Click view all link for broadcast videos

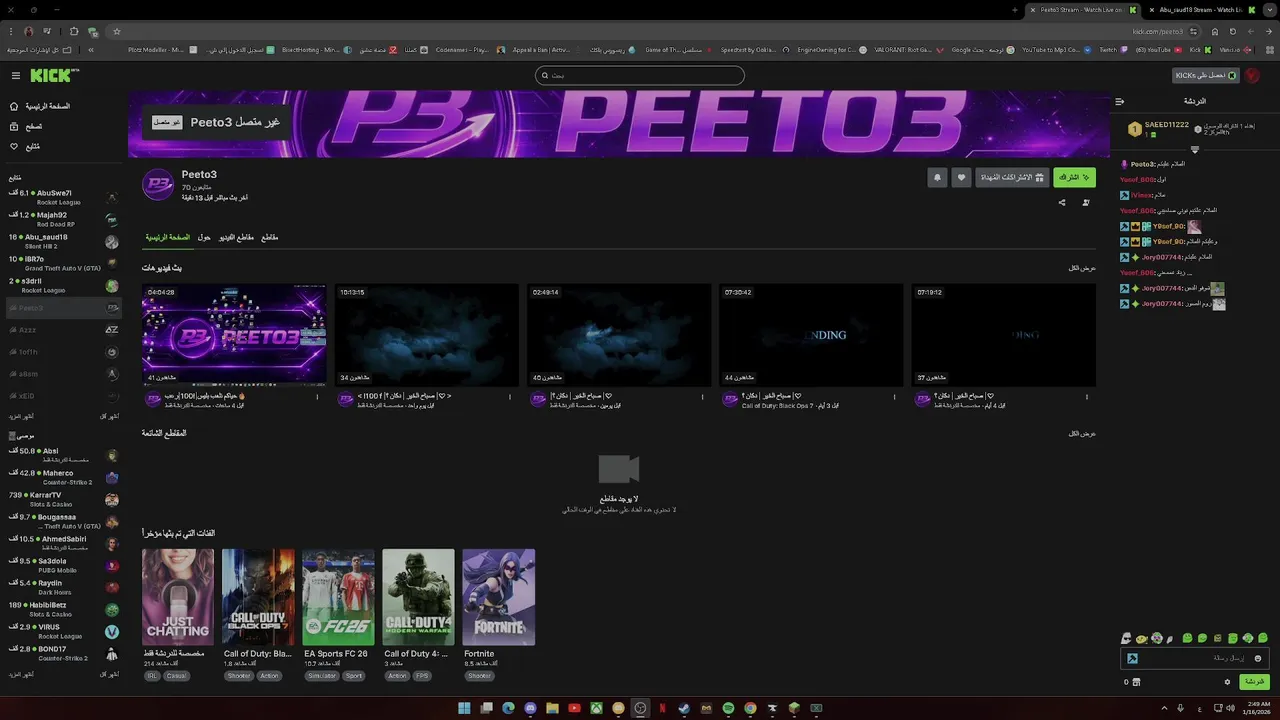pos(1082,268)
